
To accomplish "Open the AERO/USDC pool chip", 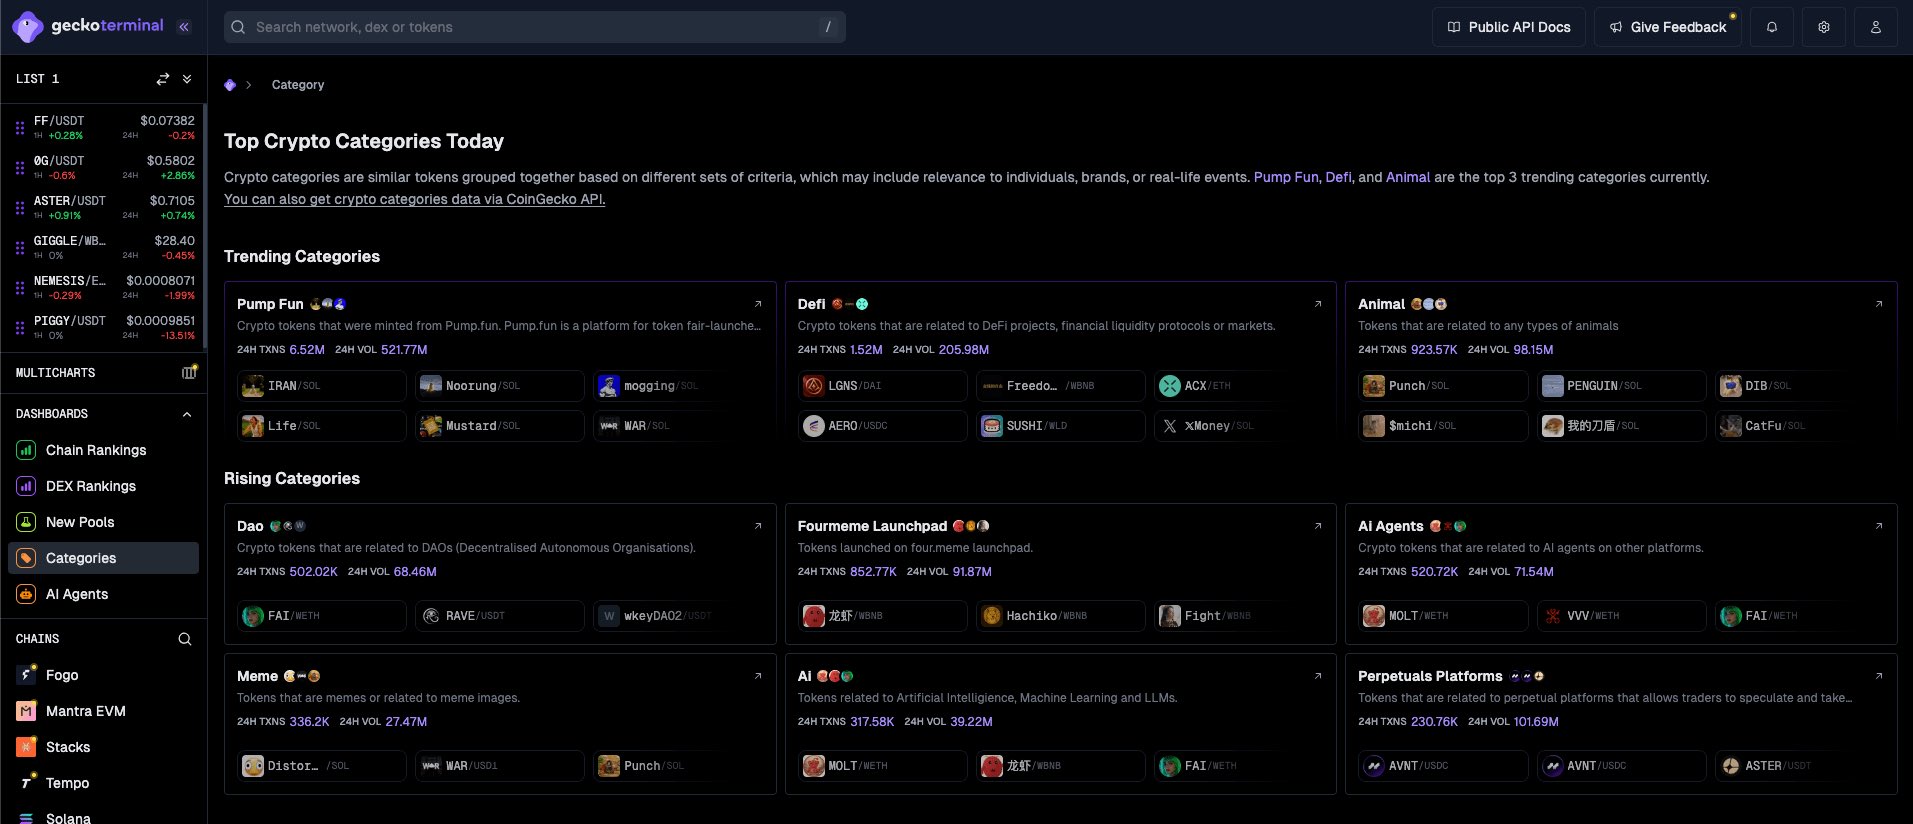I will point(883,426).
